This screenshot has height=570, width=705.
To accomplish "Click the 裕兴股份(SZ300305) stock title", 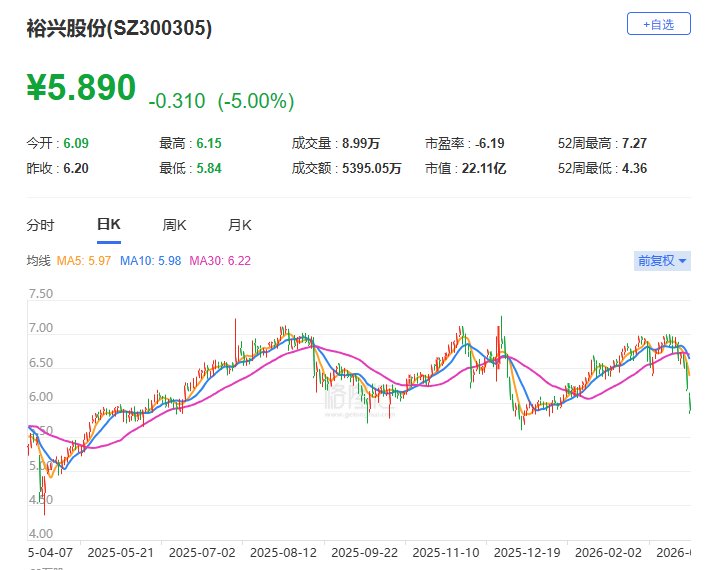I will (119, 29).
